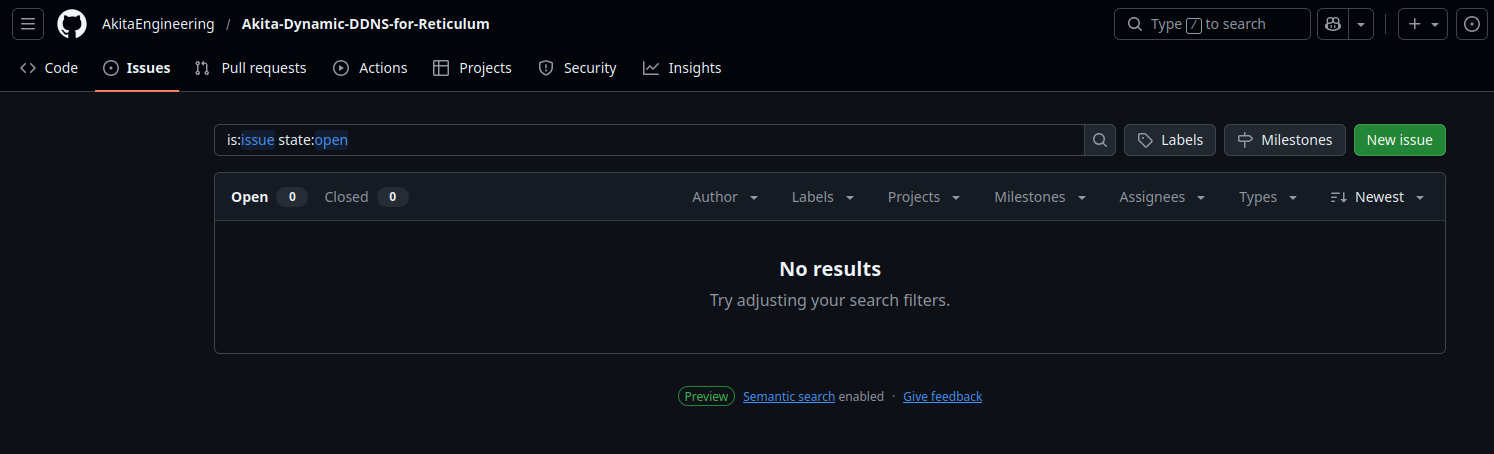Open the plus create-new dropdown
This screenshot has width=1494, height=454.
[x=1423, y=24]
